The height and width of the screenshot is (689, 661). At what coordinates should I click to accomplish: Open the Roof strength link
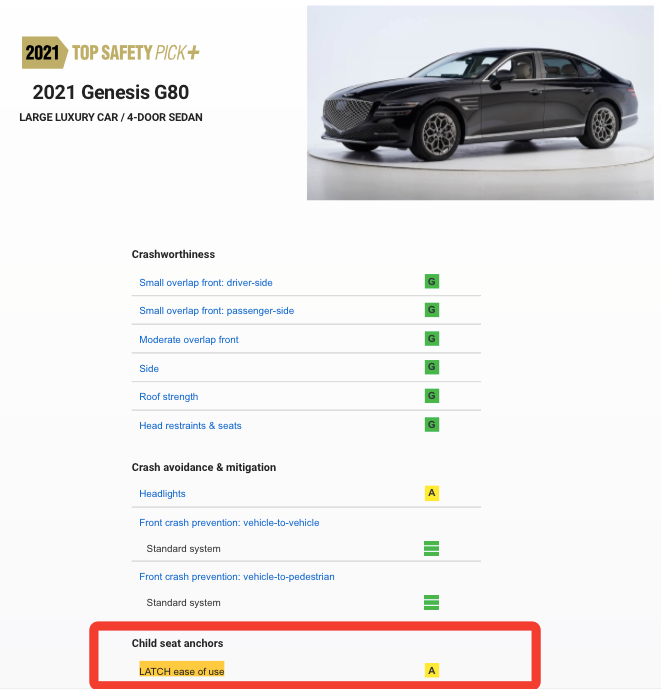(169, 397)
